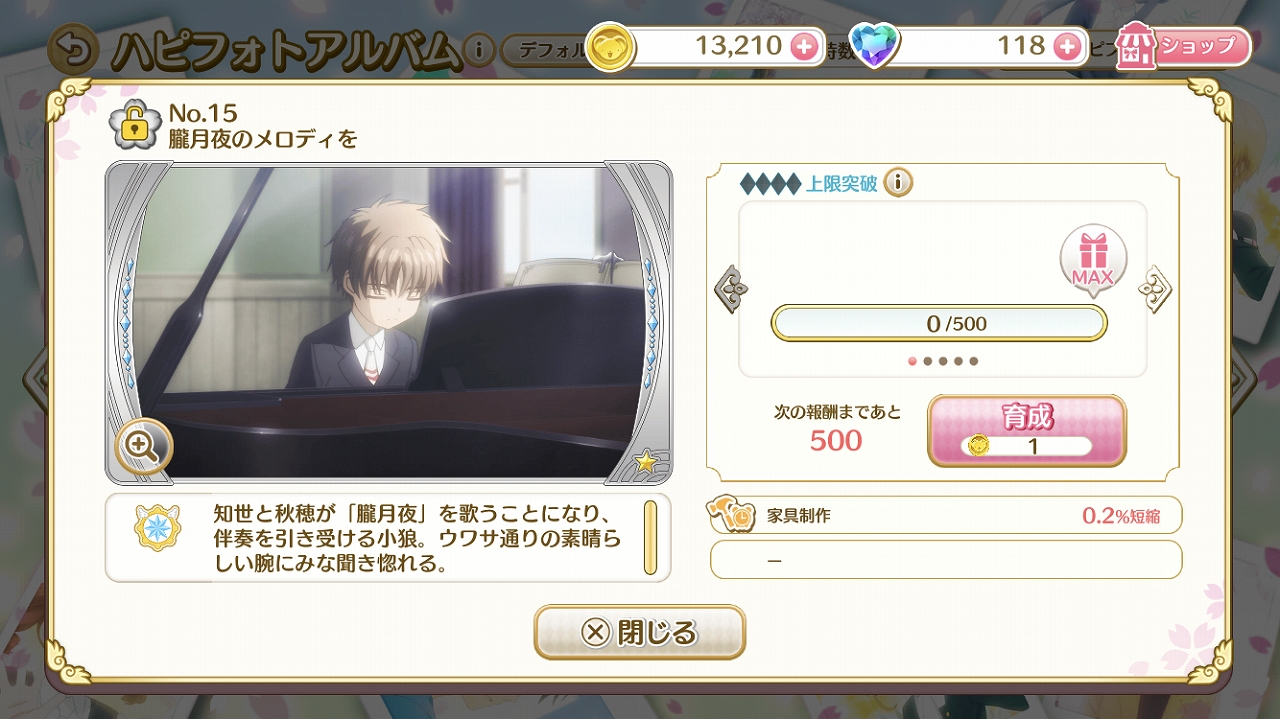Add more heart gems with plus icon
Viewport: 1280px width, 719px height.
1067,46
